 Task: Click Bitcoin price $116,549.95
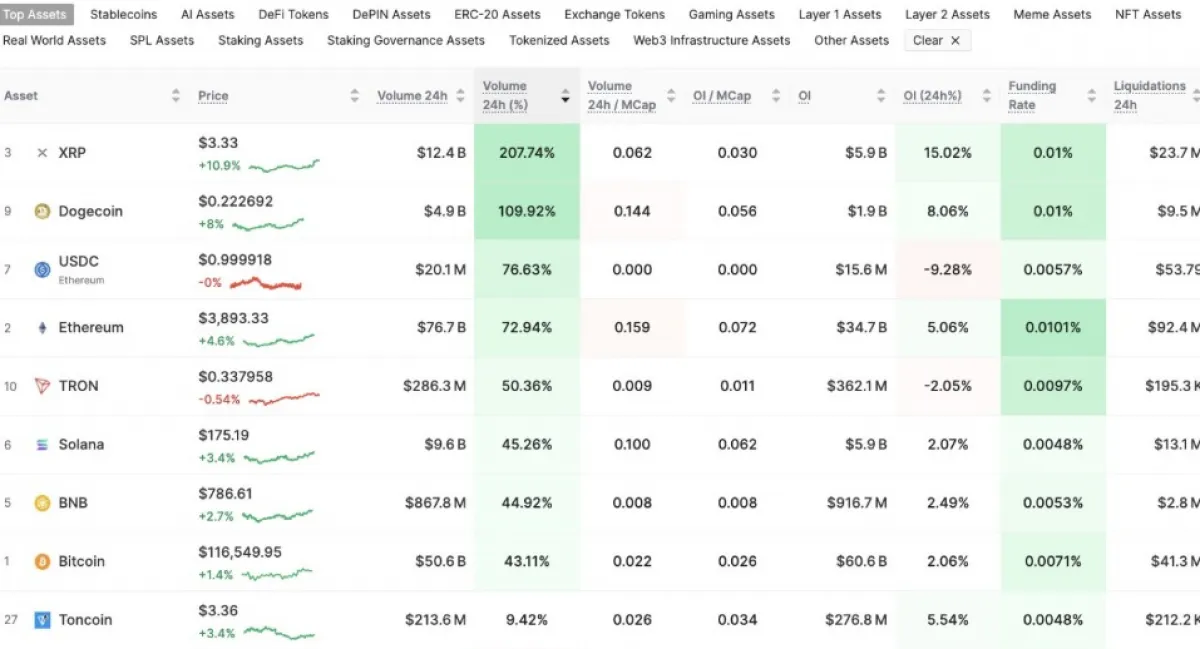[240, 552]
